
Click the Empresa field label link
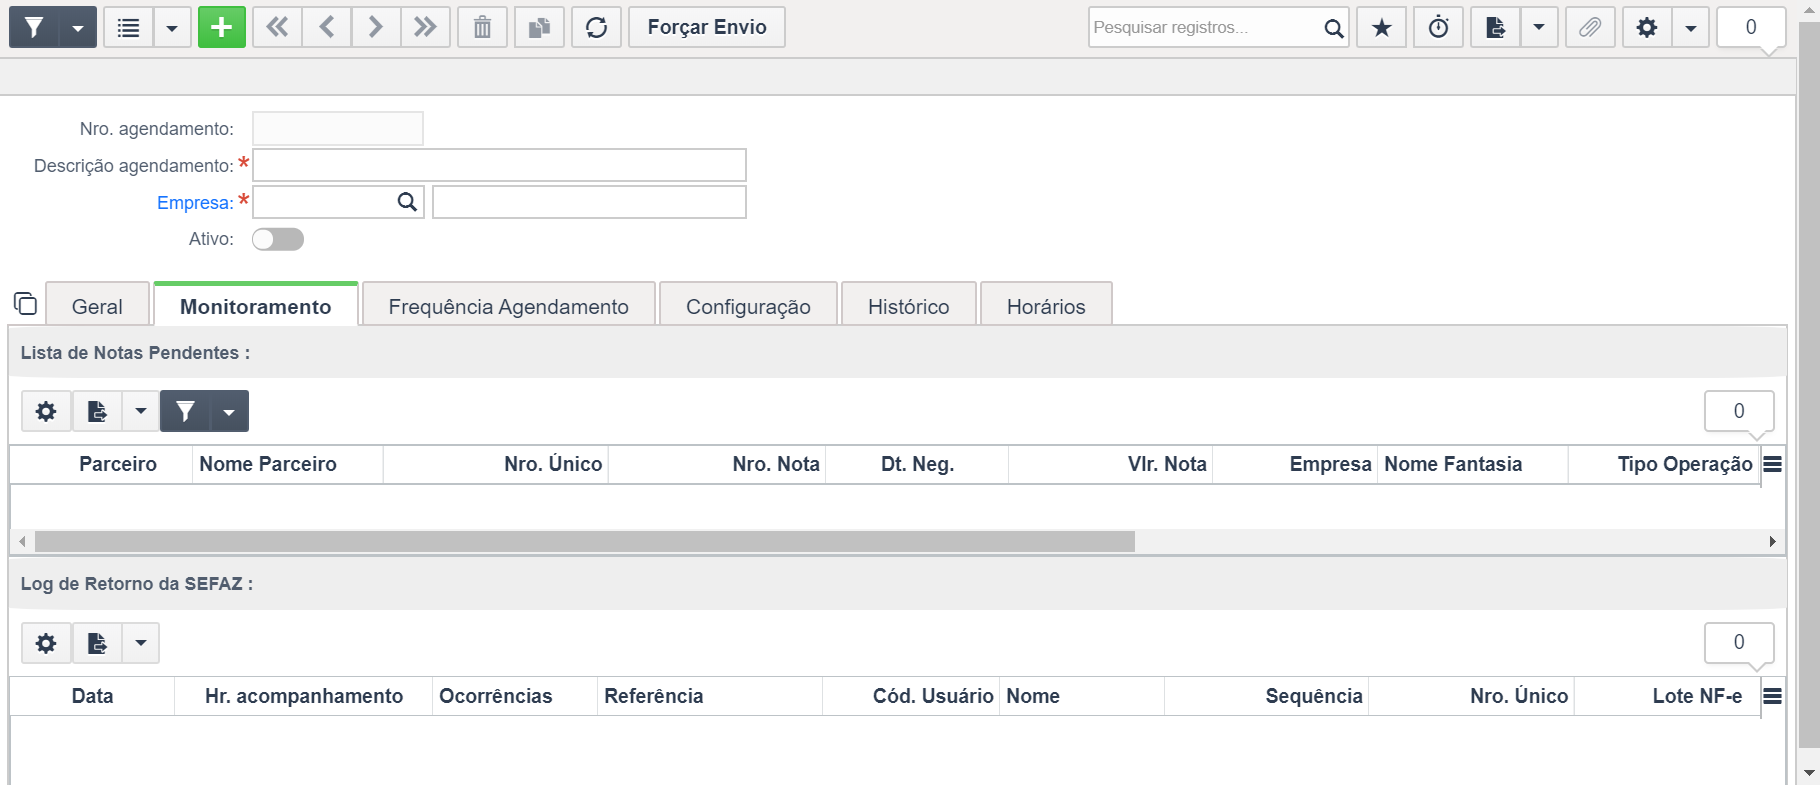195,203
